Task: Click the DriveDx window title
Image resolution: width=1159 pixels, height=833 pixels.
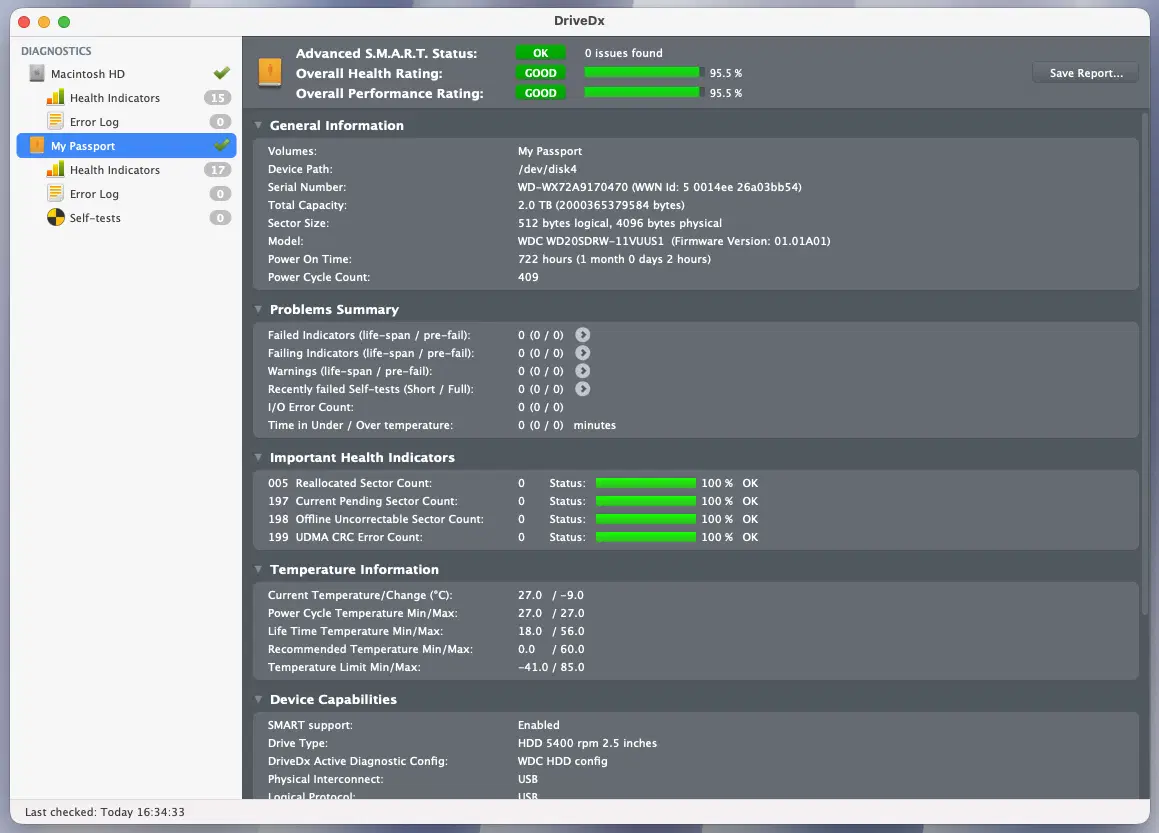Action: pos(580,21)
